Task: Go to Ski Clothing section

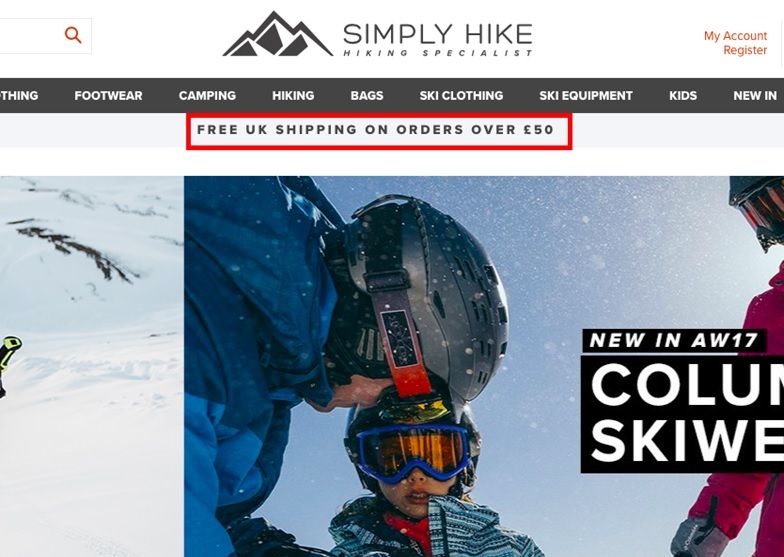Action: [461, 96]
